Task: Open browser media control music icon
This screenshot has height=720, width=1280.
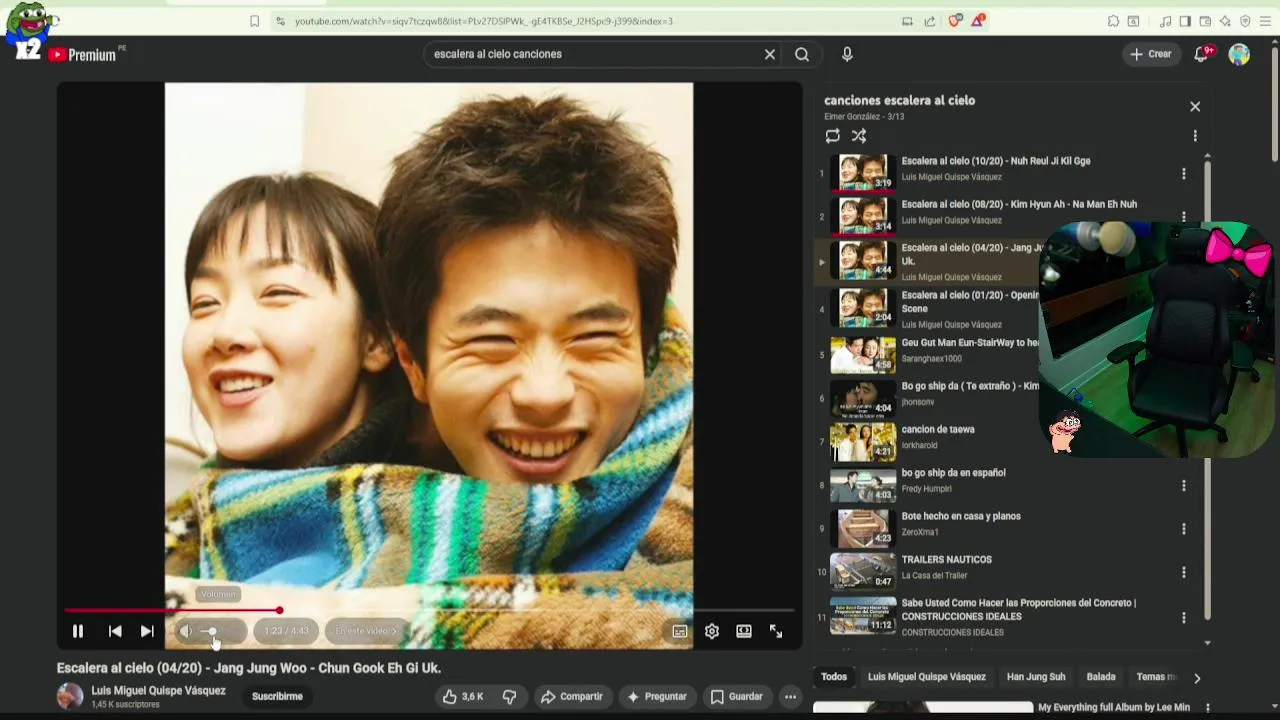Action: [1165, 21]
